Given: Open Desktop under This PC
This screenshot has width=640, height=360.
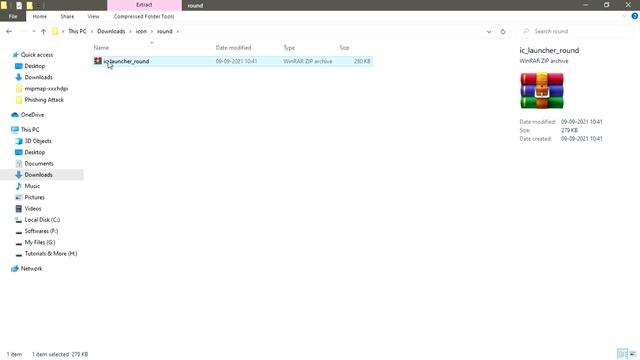Looking at the screenshot, I should point(35,152).
